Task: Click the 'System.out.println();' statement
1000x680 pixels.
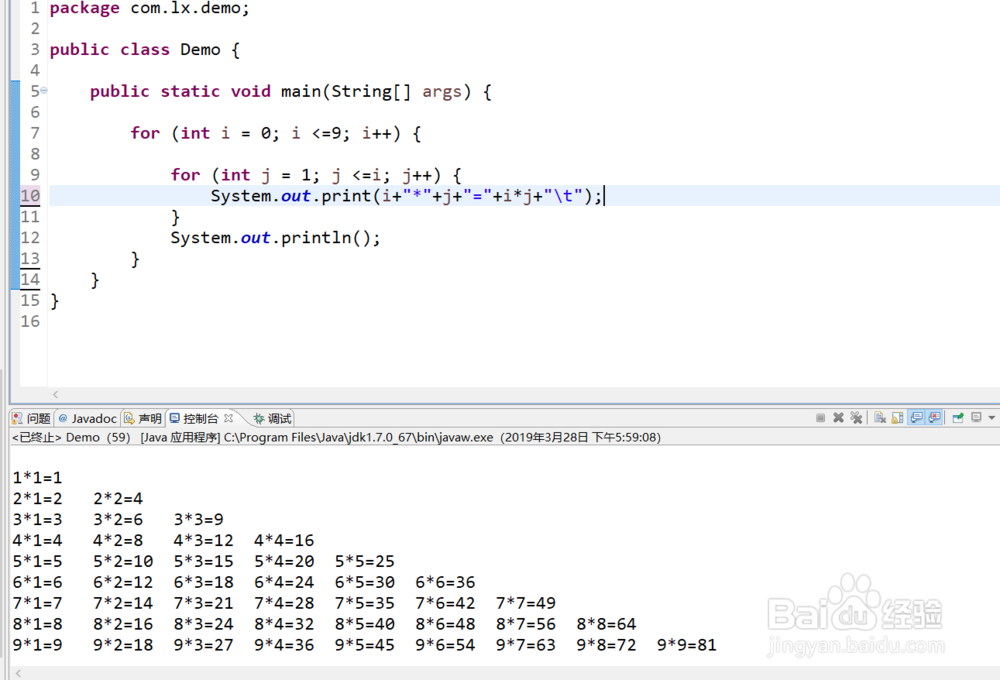Action: click(x=275, y=238)
